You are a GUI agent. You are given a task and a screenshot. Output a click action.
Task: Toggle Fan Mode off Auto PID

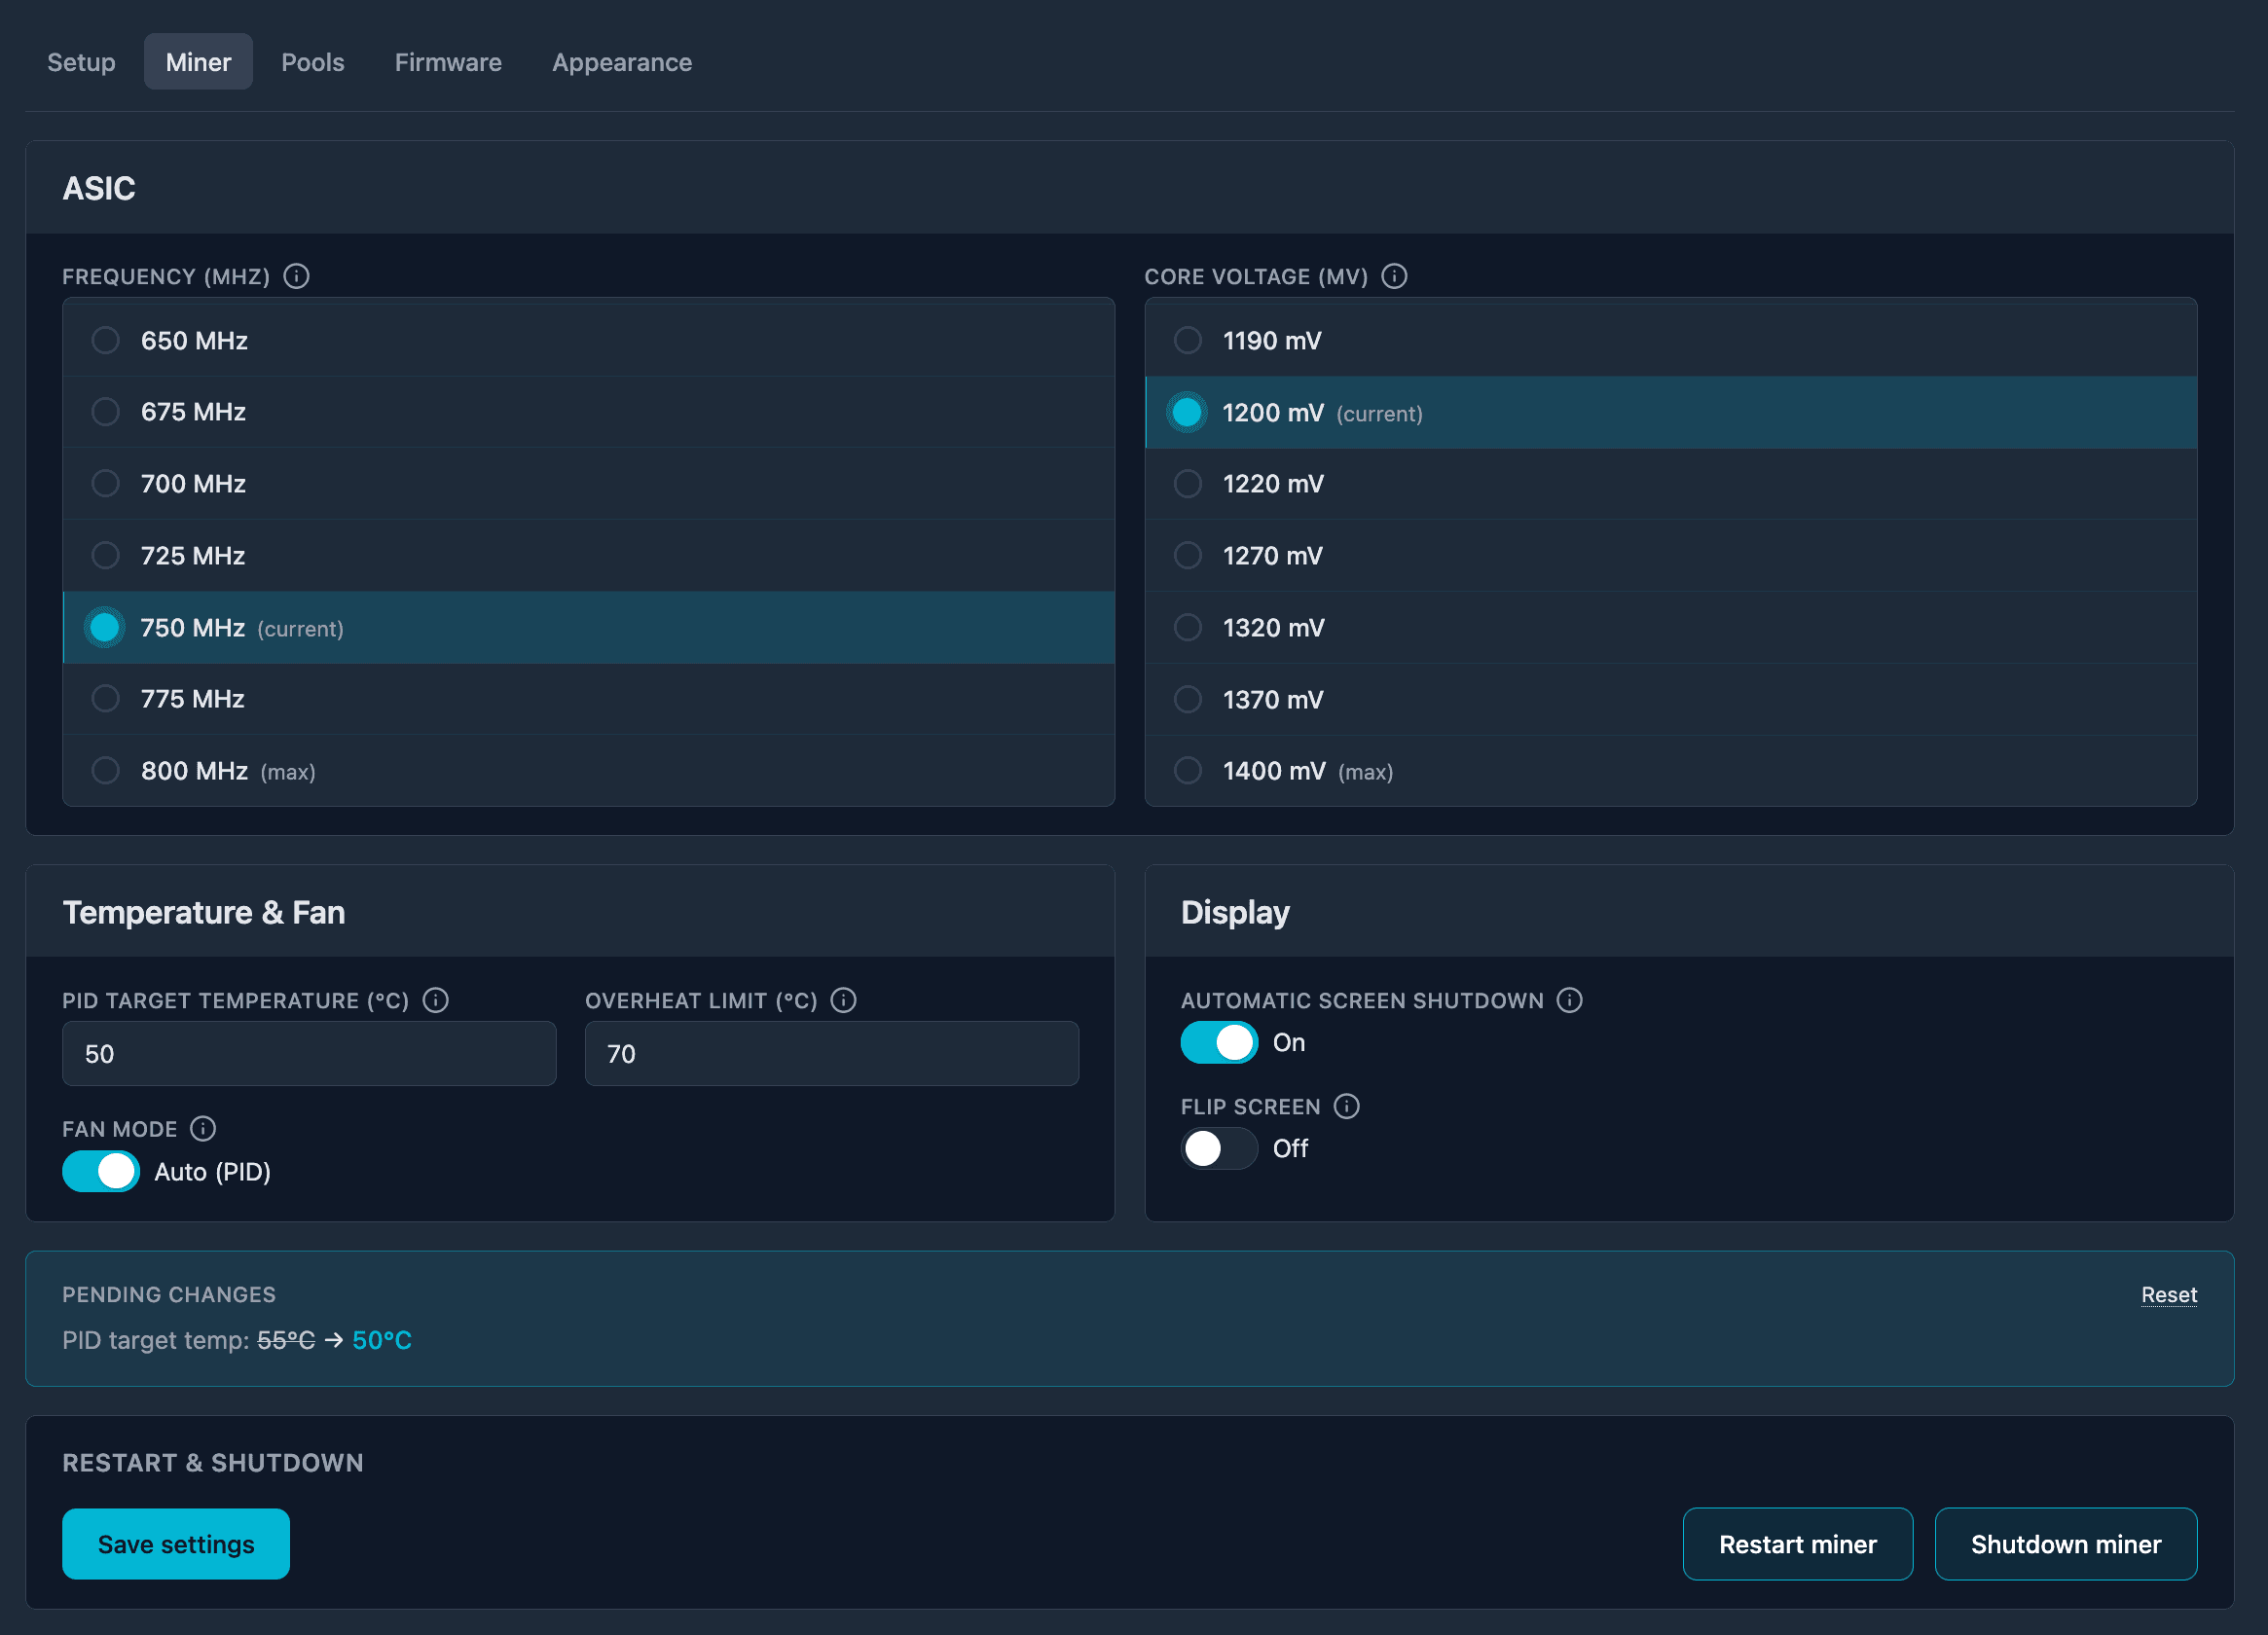100,1171
